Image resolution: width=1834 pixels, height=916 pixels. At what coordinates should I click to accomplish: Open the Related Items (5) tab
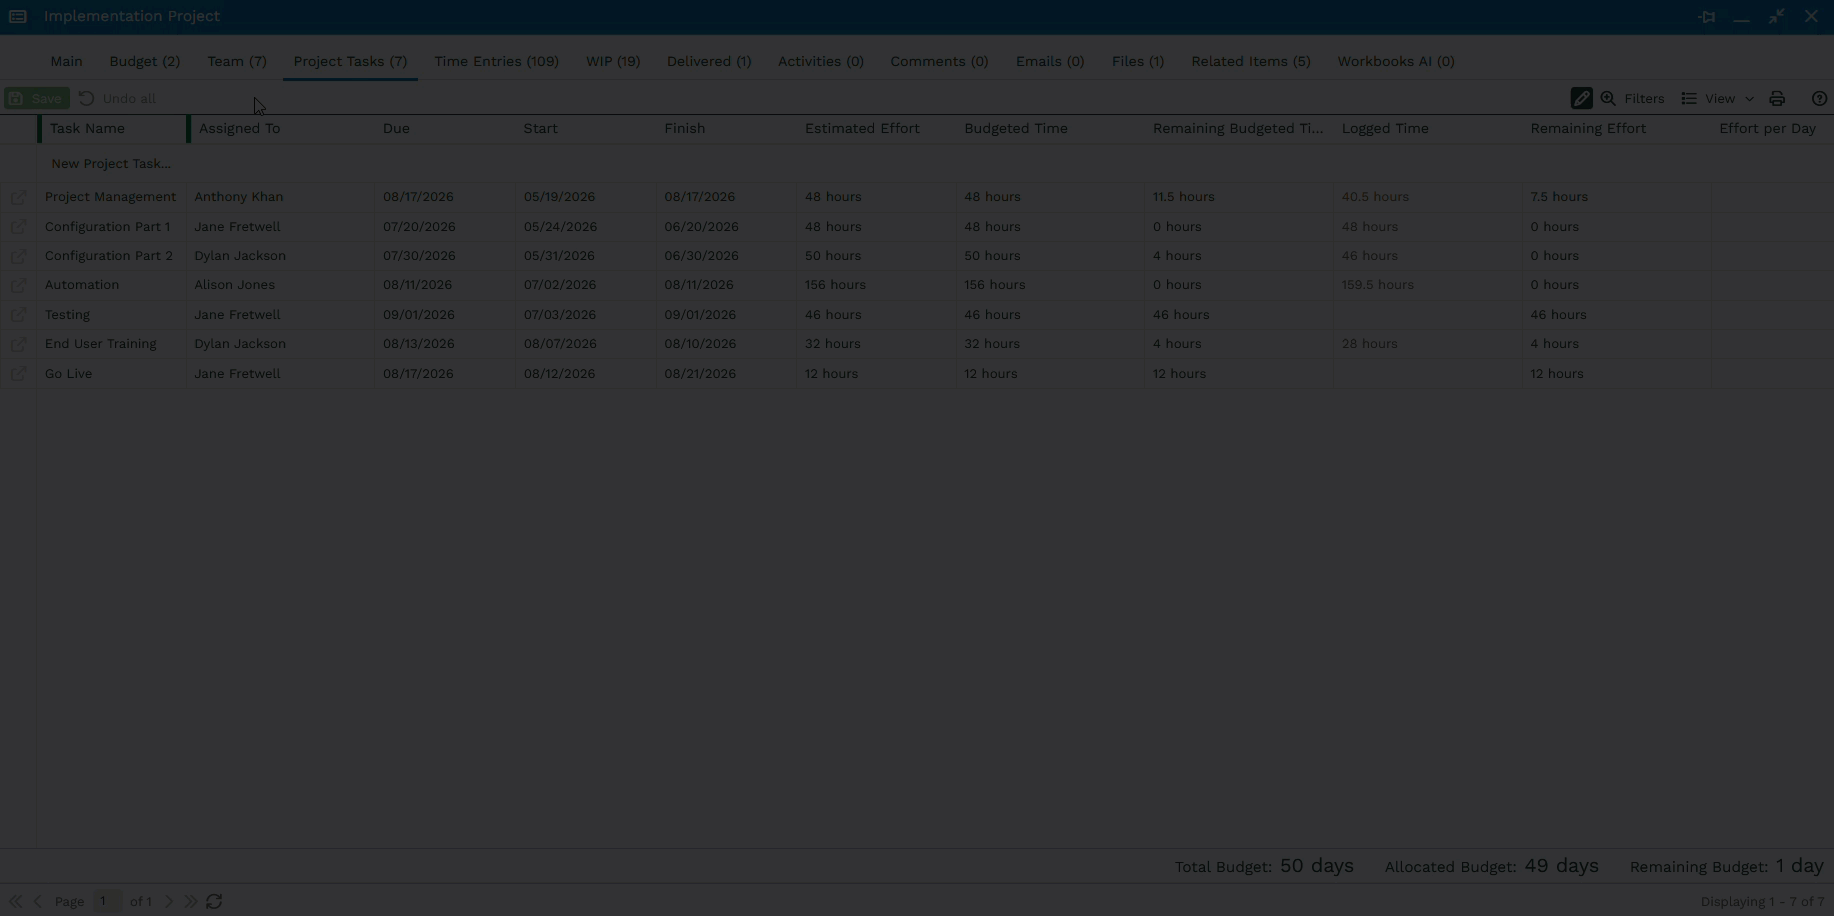(x=1251, y=61)
